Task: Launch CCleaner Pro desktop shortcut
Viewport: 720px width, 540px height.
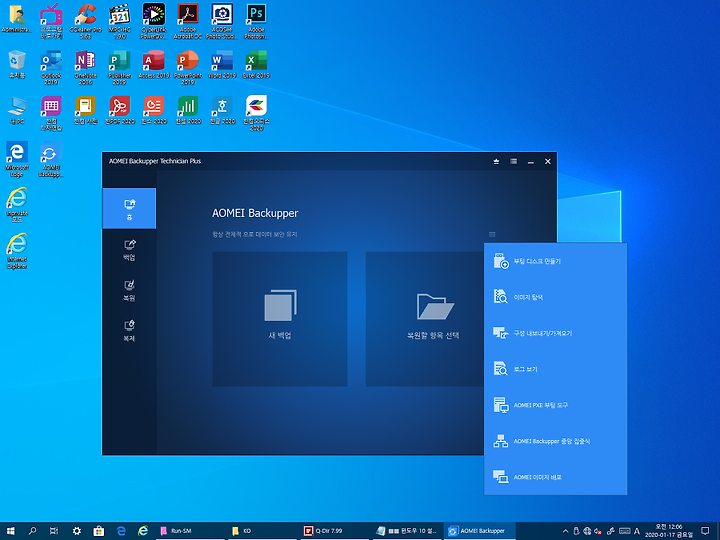Action: pyautogui.click(x=85, y=22)
